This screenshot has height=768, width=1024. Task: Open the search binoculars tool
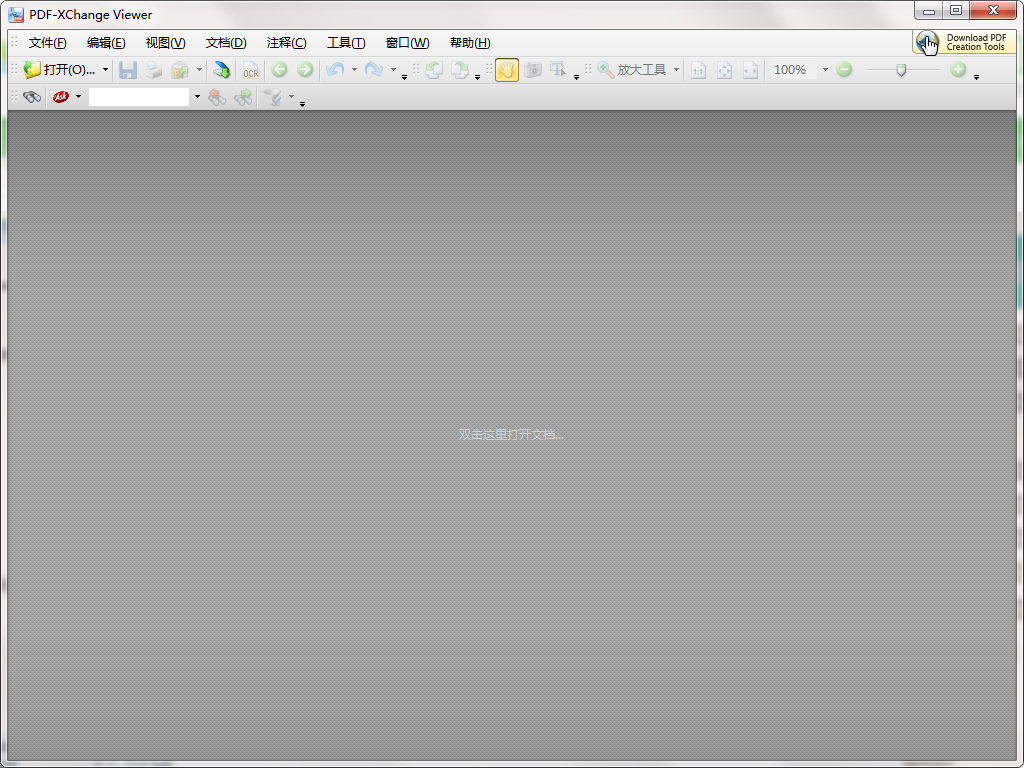coord(31,97)
